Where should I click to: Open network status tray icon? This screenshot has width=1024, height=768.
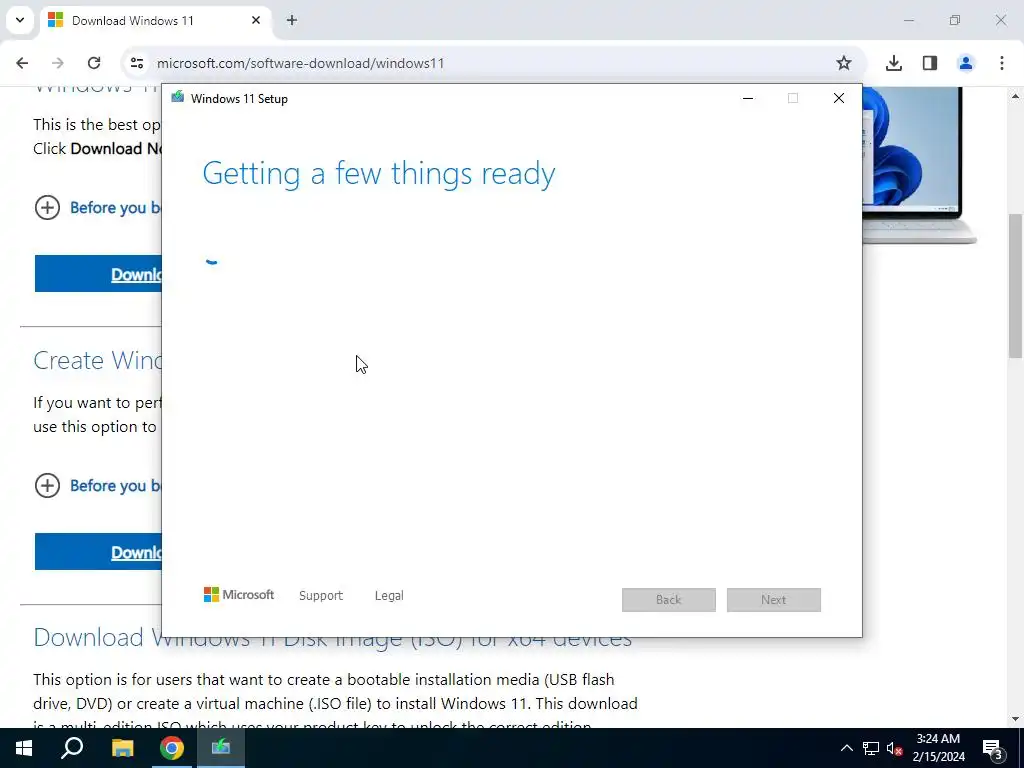pos(871,748)
